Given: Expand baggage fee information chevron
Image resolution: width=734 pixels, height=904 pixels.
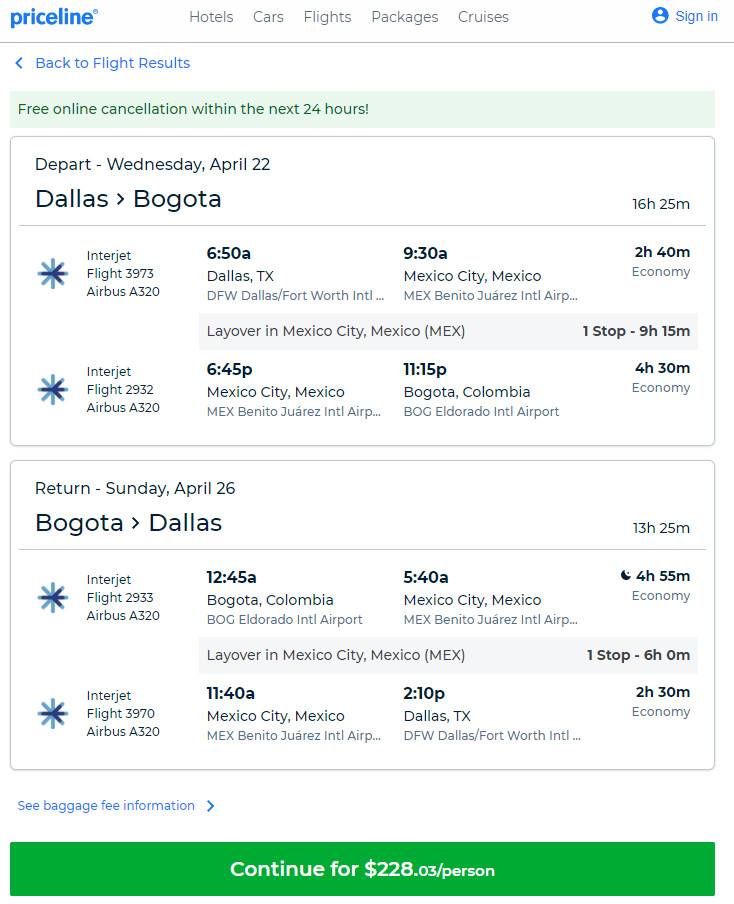Looking at the screenshot, I should (x=211, y=806).
